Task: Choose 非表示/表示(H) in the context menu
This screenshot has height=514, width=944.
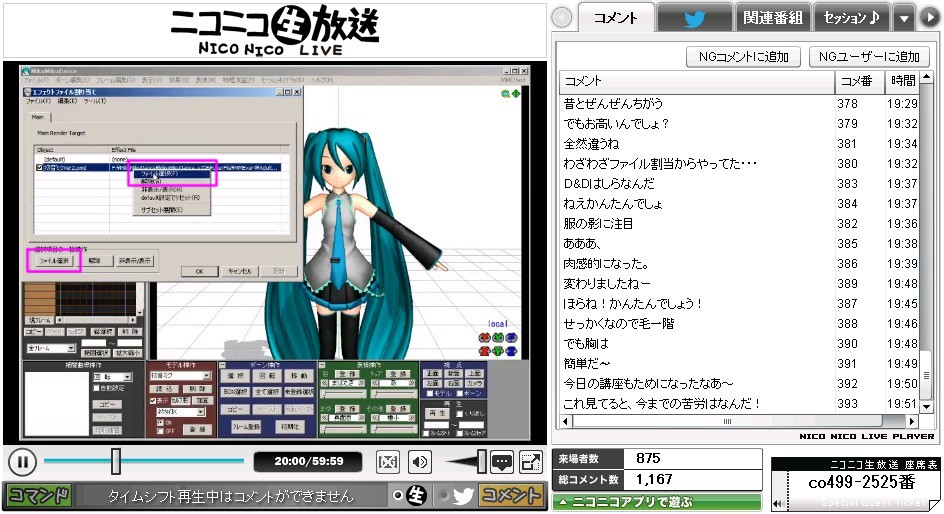Action: [171, 189]
